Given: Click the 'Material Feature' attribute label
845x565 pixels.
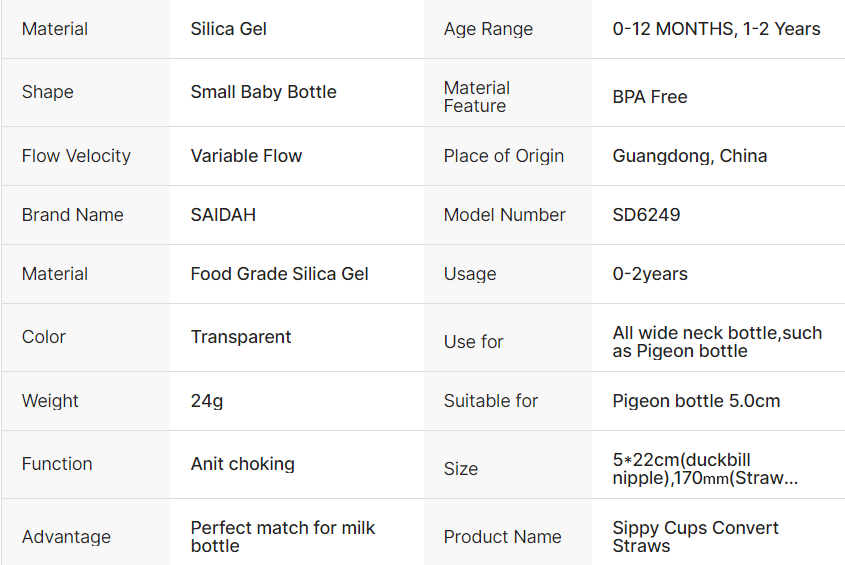Looking at the screenshot, I should click(476, 97).
